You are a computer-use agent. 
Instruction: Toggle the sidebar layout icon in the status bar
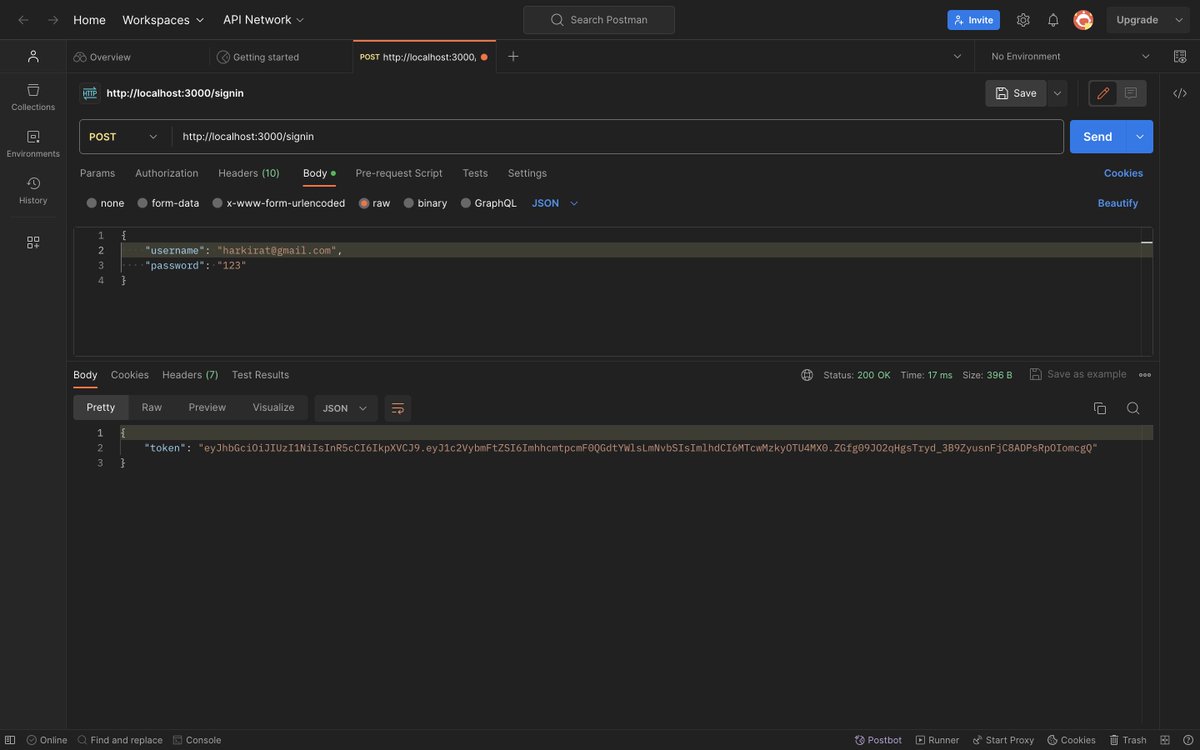click(10, 740)
